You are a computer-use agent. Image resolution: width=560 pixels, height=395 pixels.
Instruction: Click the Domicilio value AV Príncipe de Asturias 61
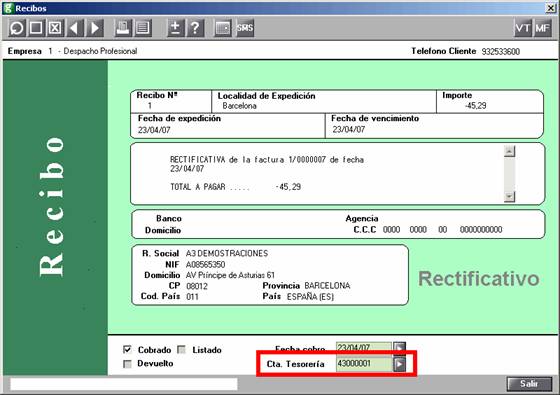230,275
